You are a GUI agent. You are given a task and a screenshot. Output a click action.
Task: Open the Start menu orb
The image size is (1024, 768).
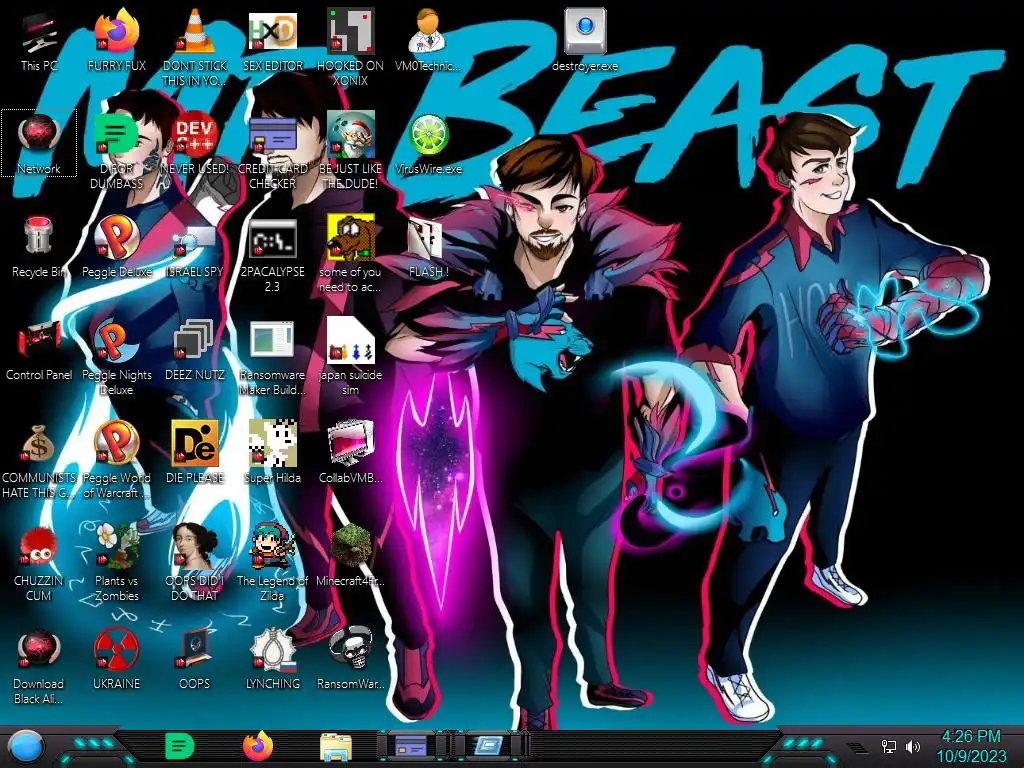[x=26, y=747]
